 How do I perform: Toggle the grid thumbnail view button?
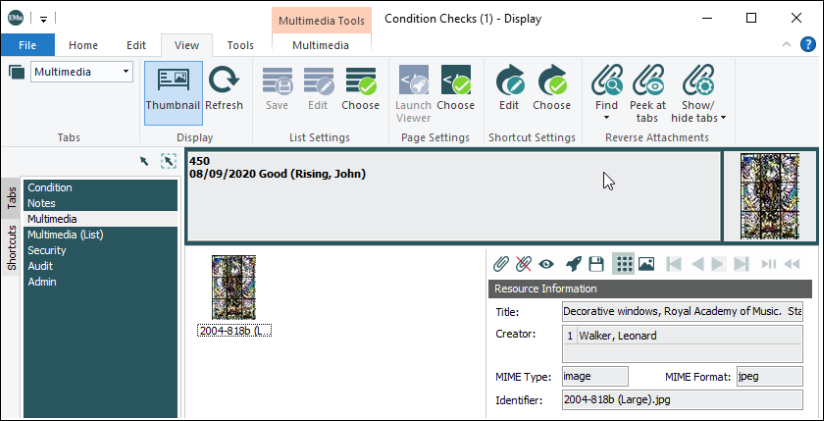623,264
